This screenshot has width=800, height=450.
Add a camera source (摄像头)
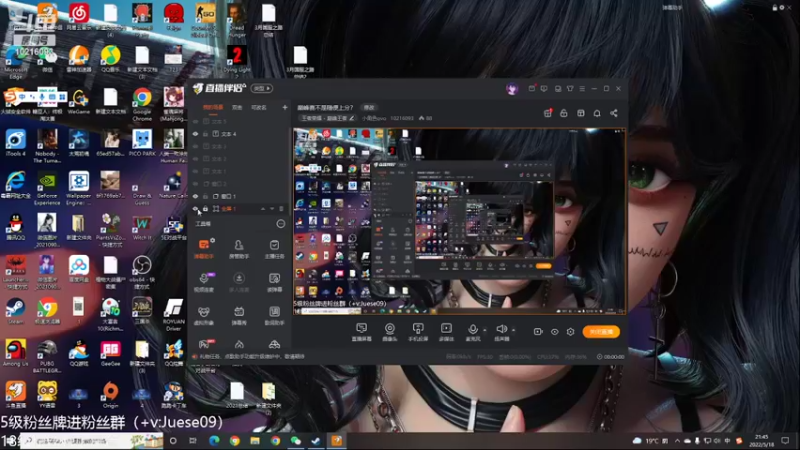coord(389,332)
